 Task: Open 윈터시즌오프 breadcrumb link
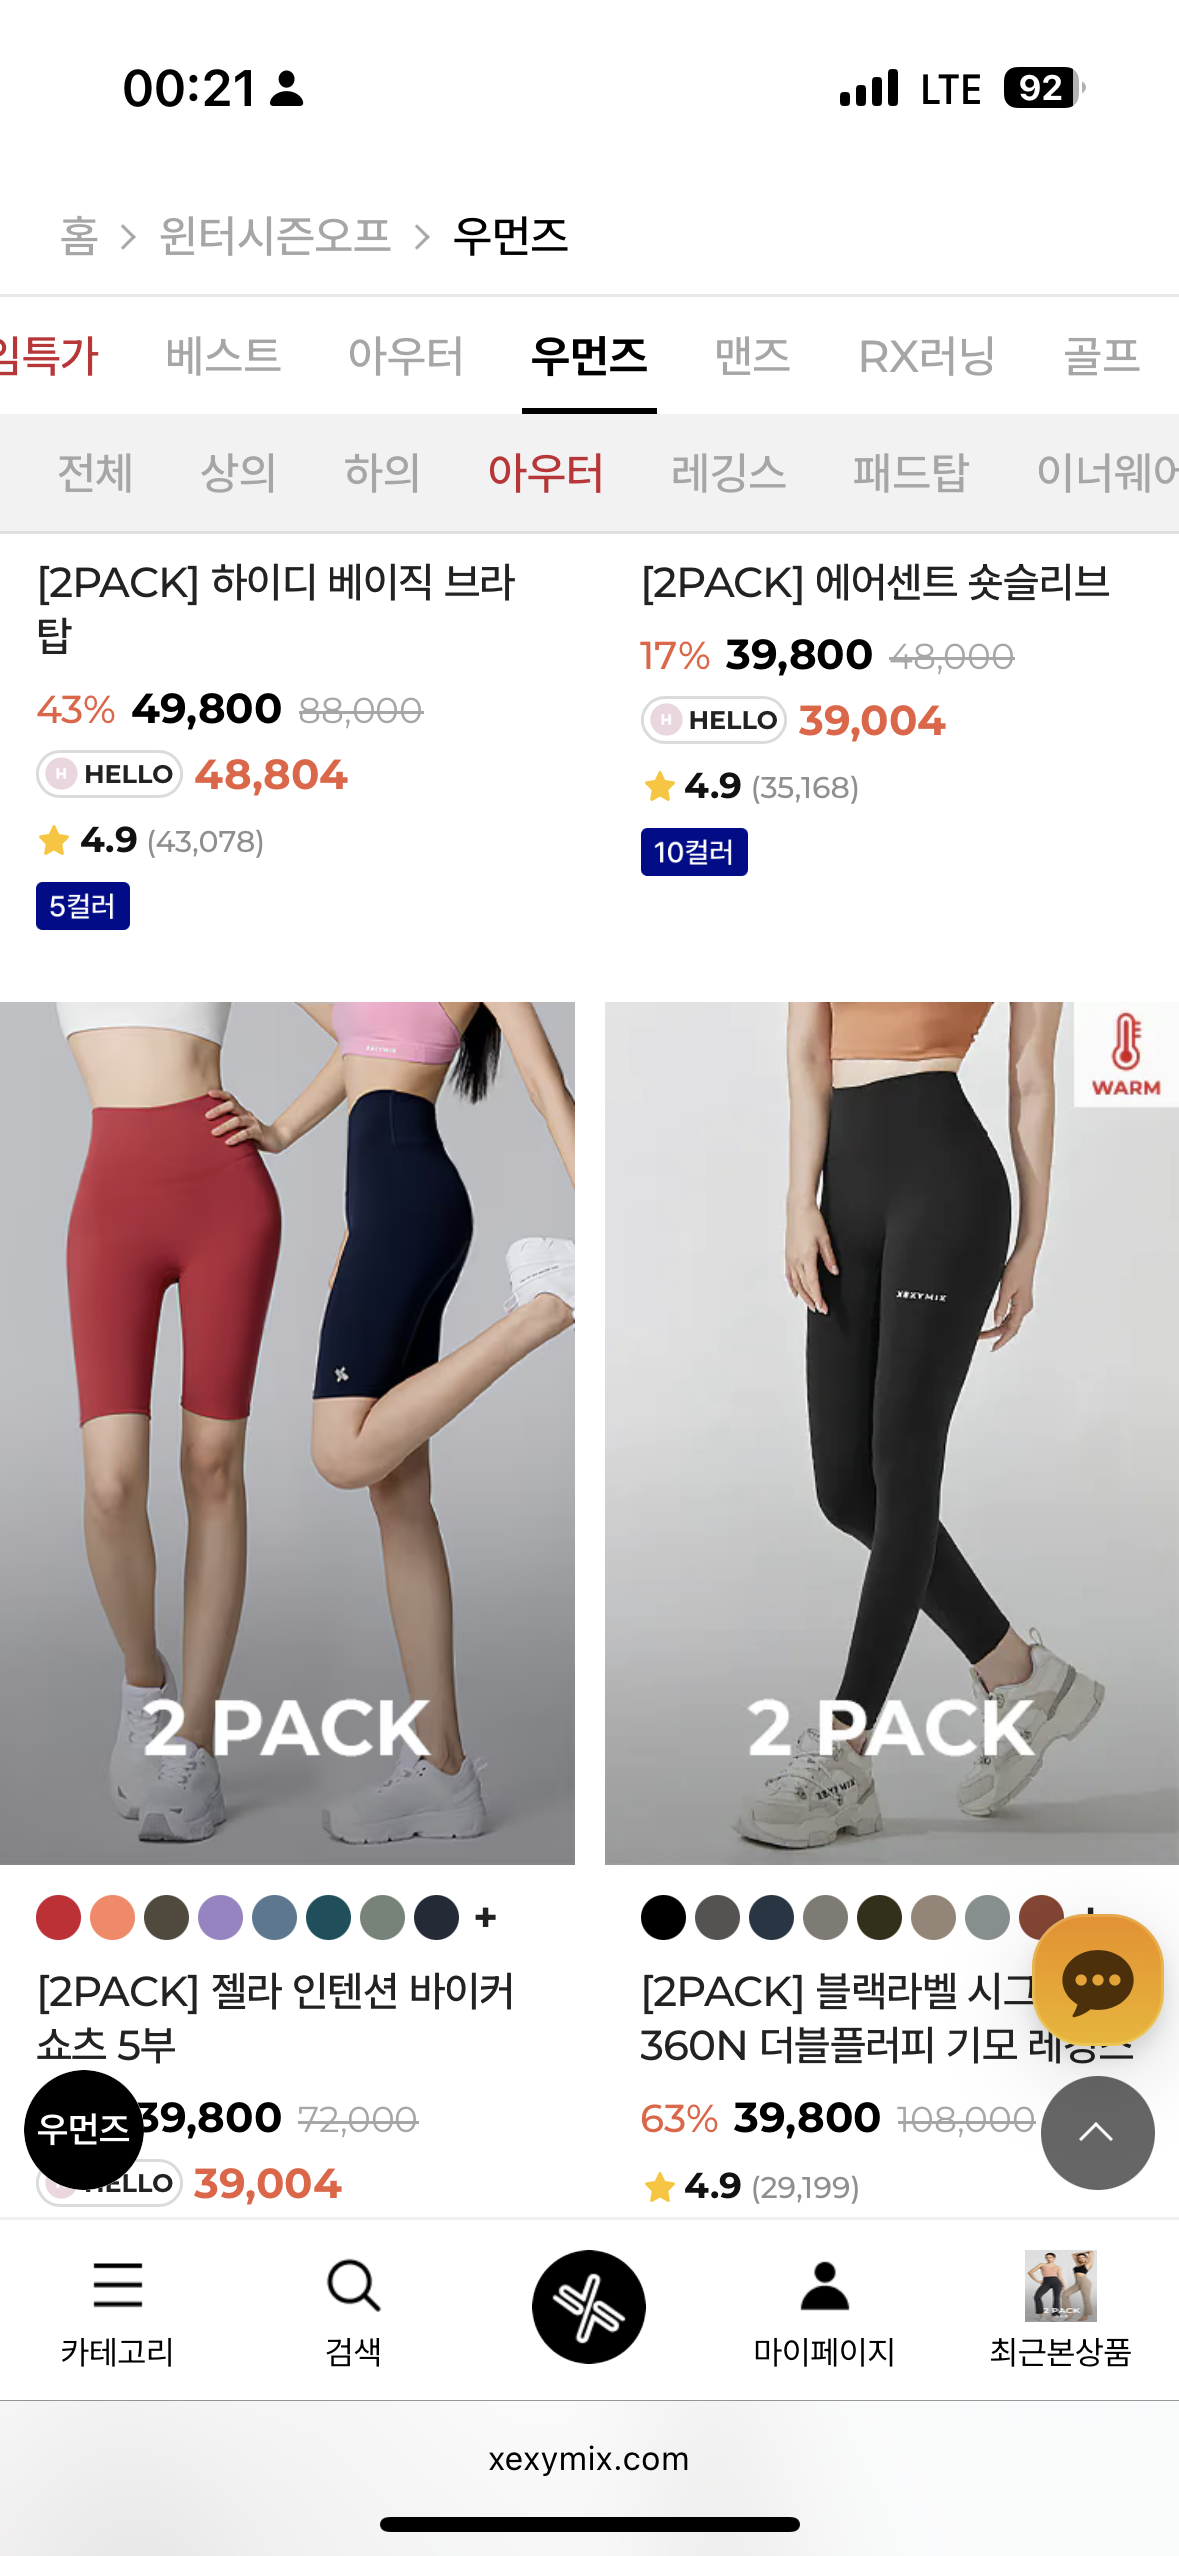tap(275, 236)
